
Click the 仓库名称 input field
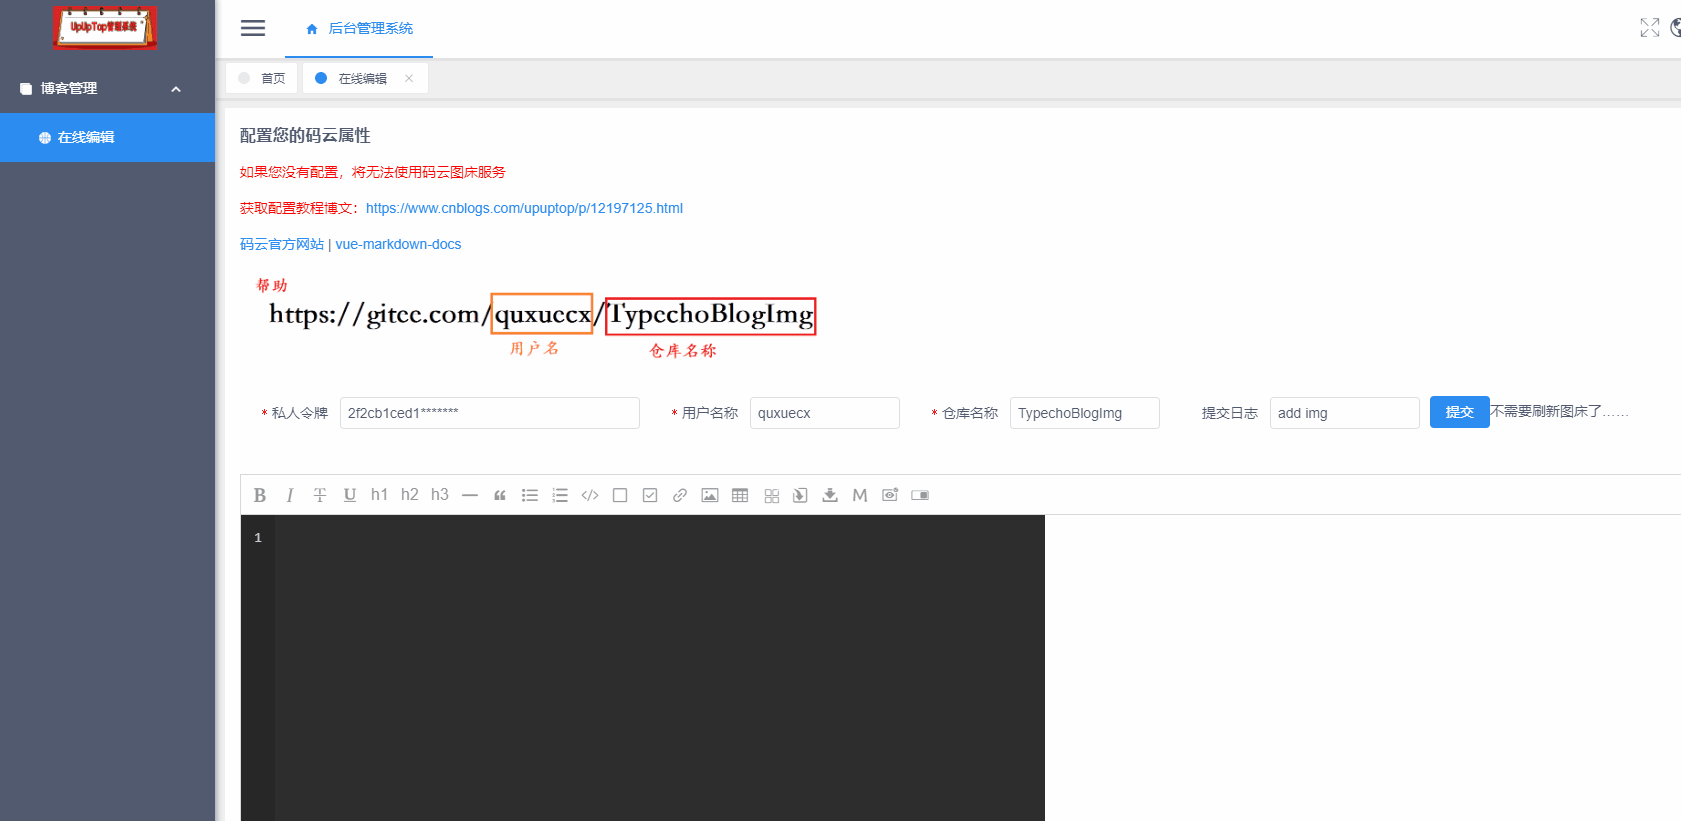[1085, 413]
